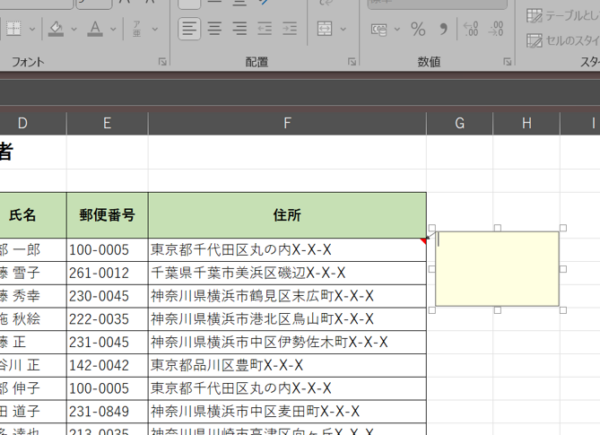Click inside the yellow comment box

[497, 268]
